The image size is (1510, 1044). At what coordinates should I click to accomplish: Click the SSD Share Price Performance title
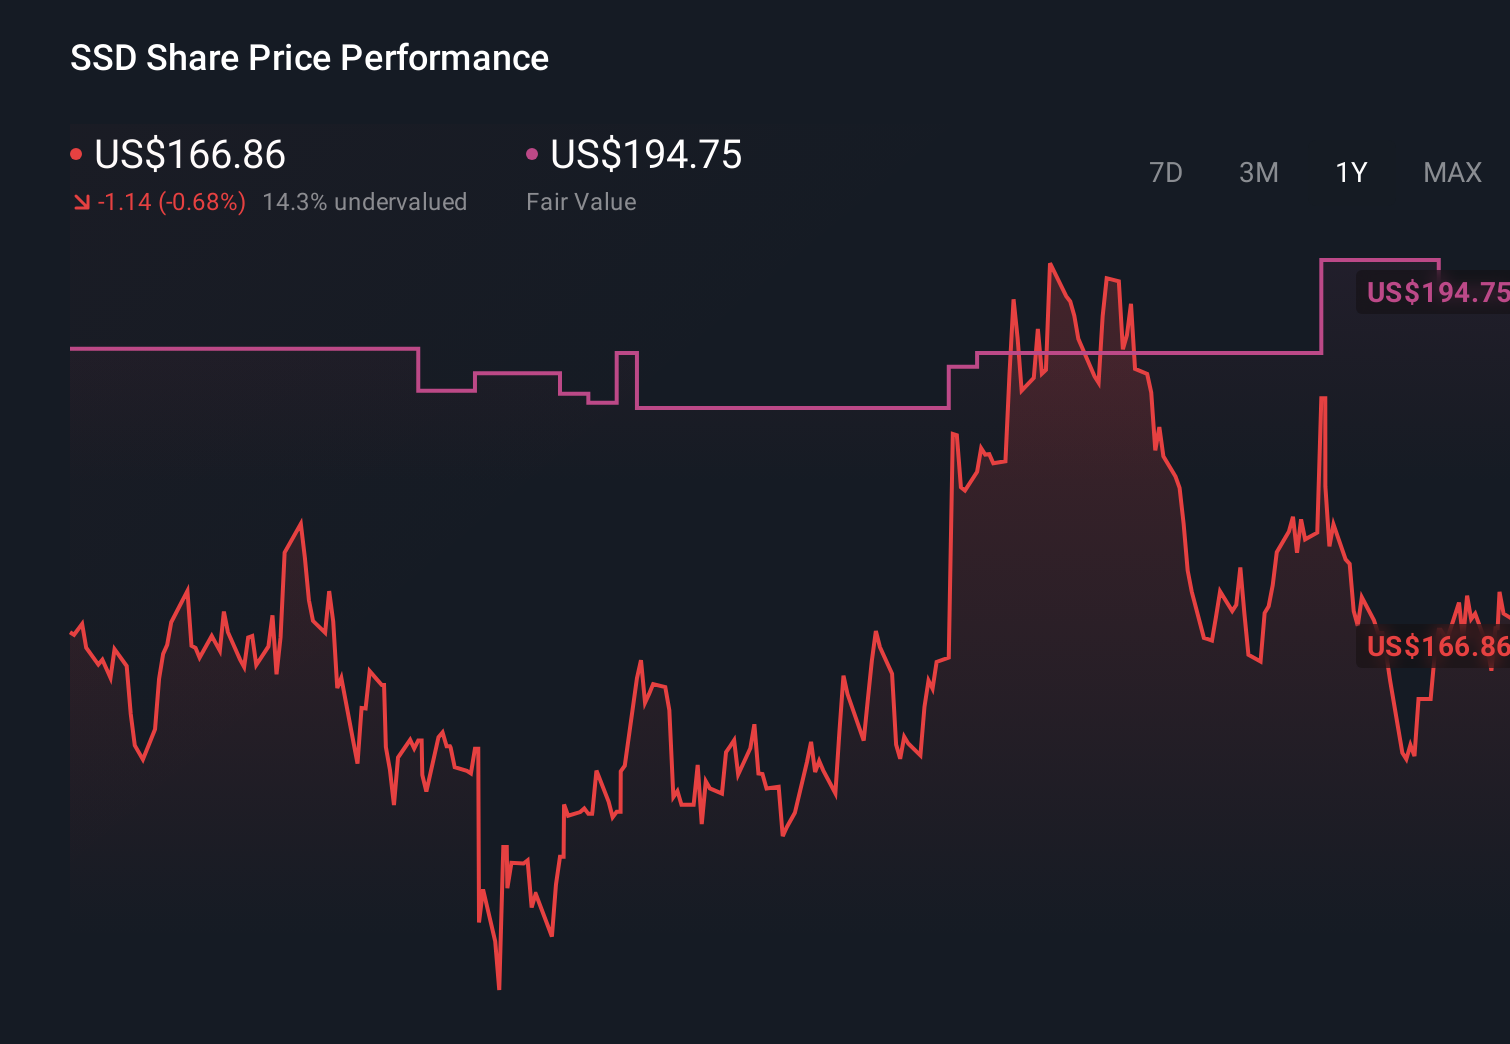309,58
